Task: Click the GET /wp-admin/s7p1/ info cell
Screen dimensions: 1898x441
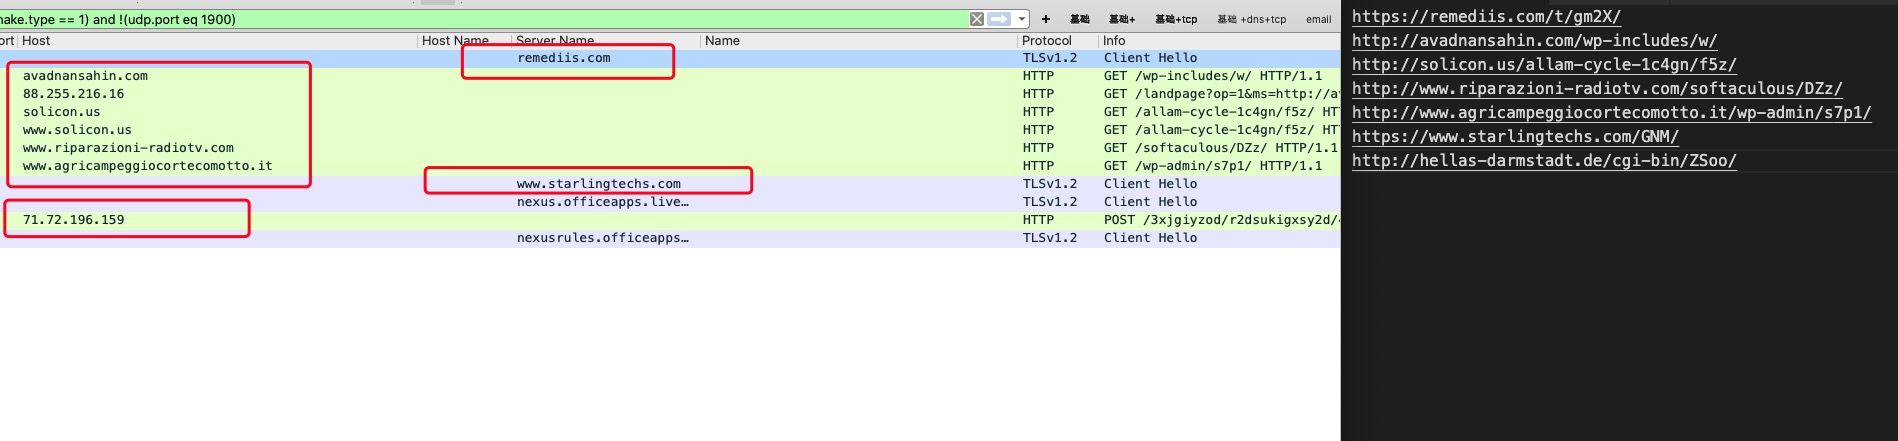Action: [x=1213, y=166]
